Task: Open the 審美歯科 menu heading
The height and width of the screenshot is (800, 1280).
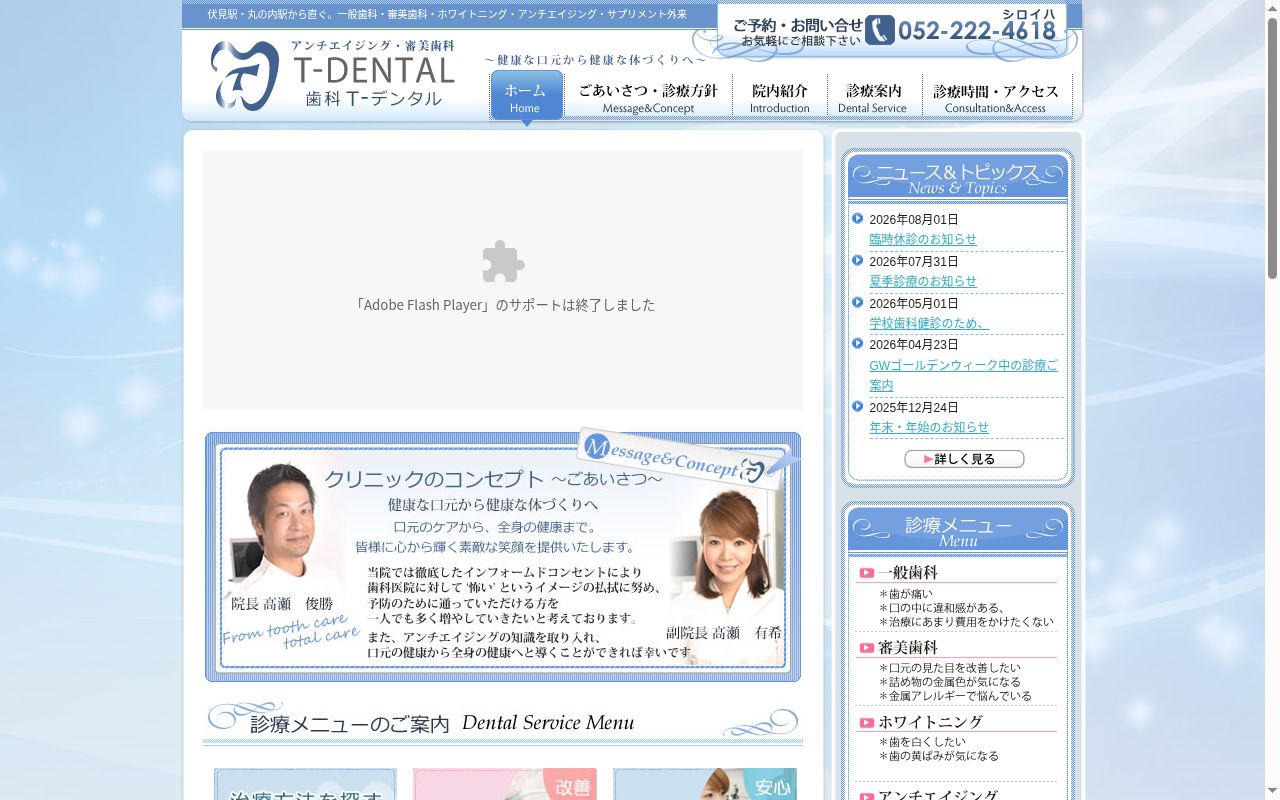Action: (908, 648)
